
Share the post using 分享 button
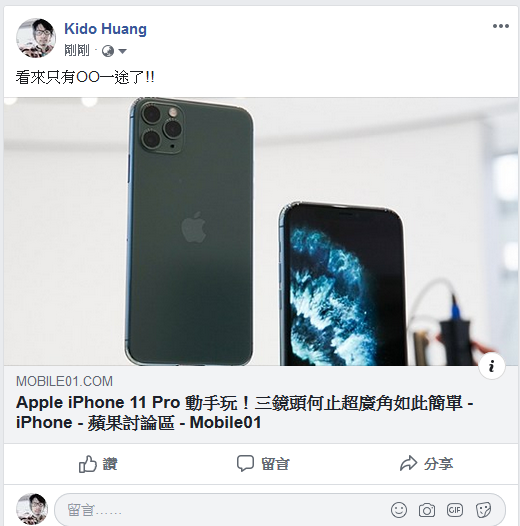pos(426,464)
